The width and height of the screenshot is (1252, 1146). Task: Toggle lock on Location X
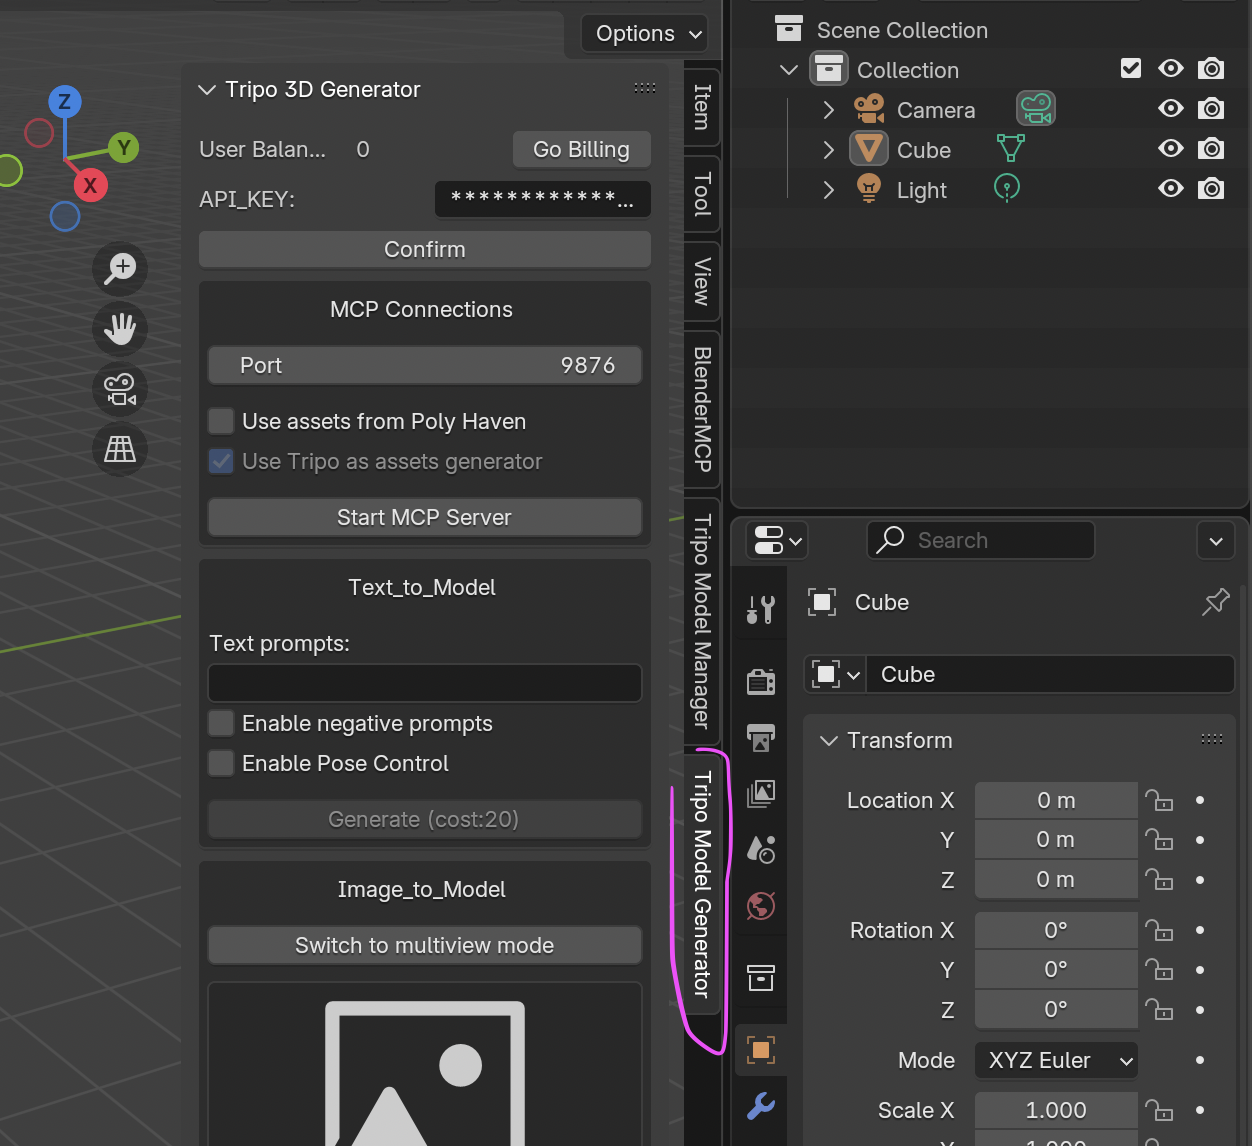[x=1159, y=800]
